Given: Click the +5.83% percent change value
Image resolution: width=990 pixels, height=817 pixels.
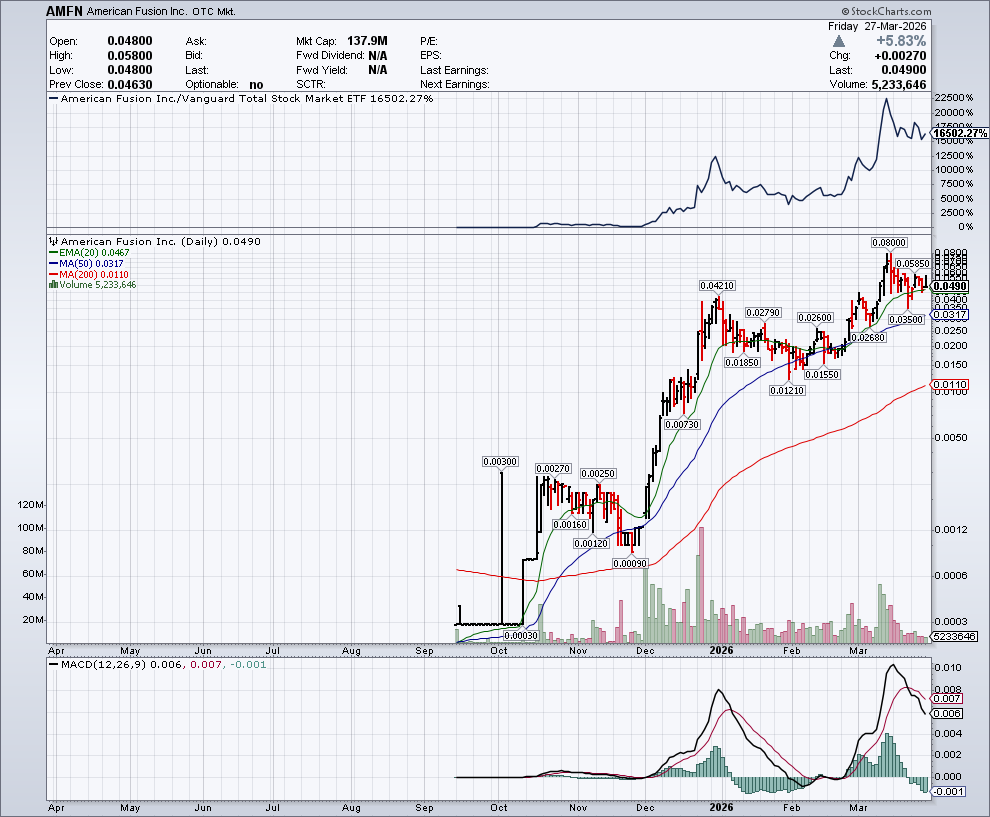Looking at the screenshot, I should (901, 41).
